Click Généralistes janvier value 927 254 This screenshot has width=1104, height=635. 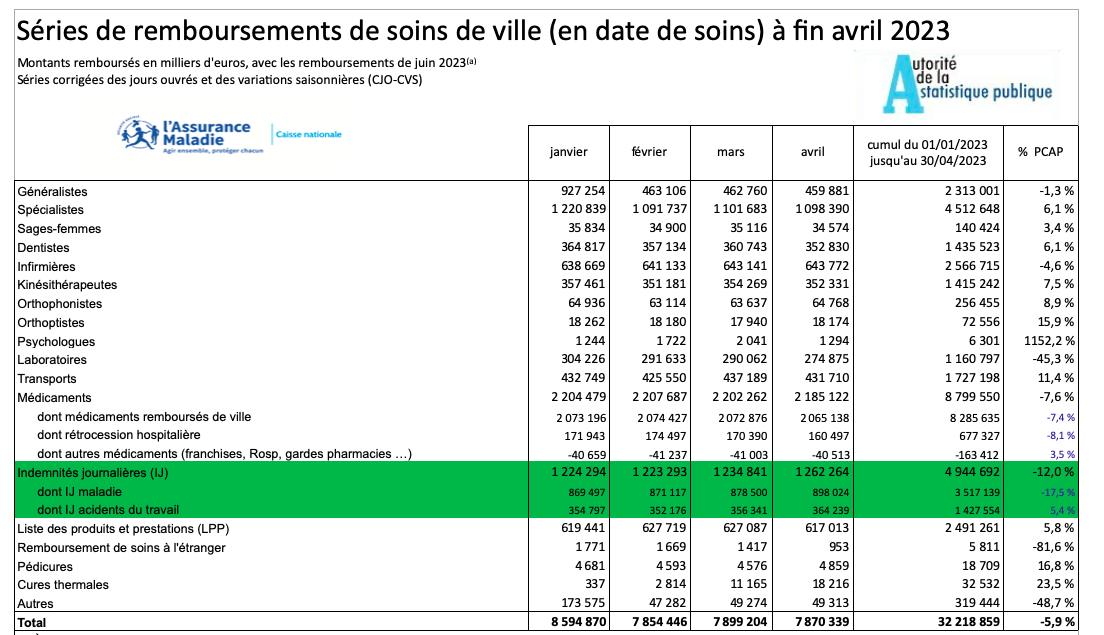(x=582, y=191)
